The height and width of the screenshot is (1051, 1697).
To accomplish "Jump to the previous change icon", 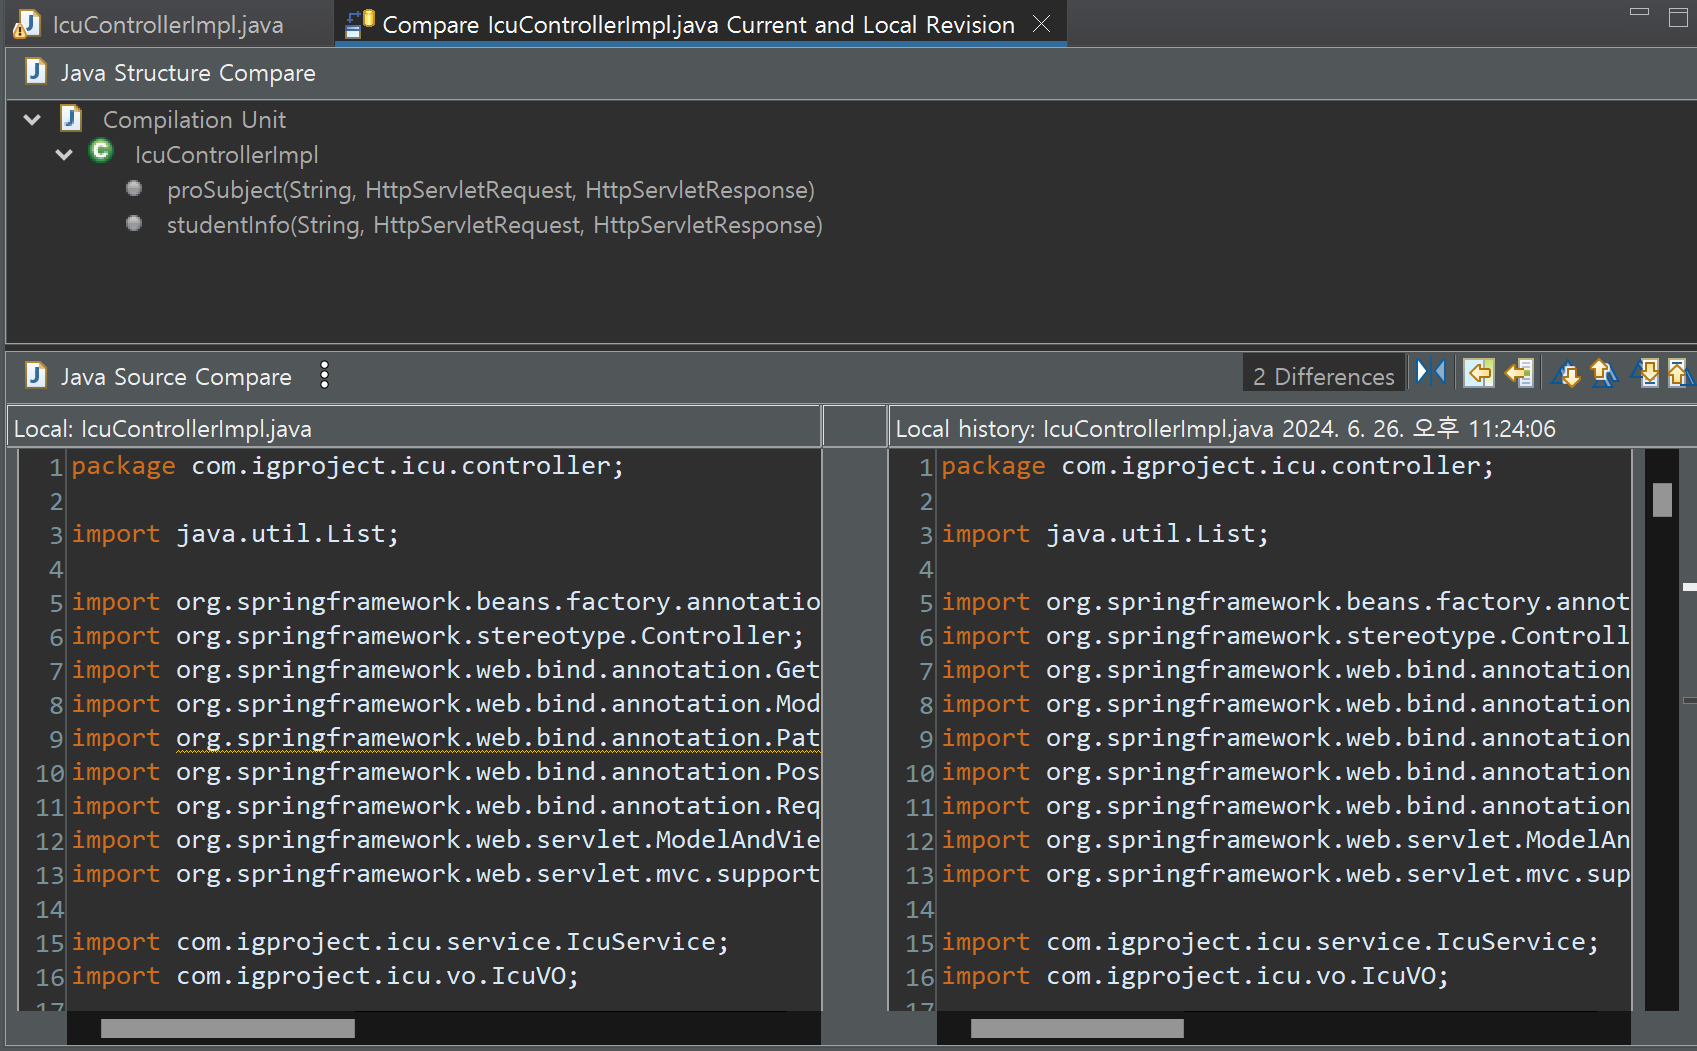I will (x=1680, y=373).
